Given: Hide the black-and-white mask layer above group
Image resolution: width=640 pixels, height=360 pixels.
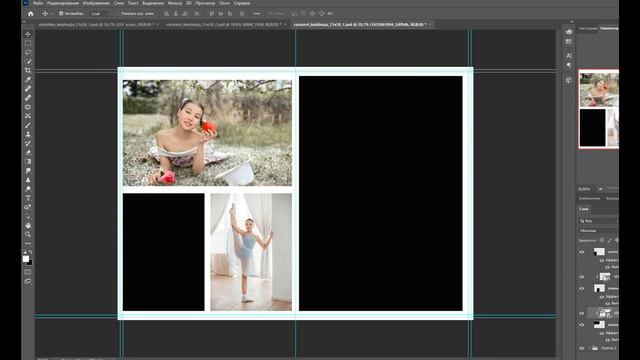Looking at the screenshot, I should click(582, 325).
